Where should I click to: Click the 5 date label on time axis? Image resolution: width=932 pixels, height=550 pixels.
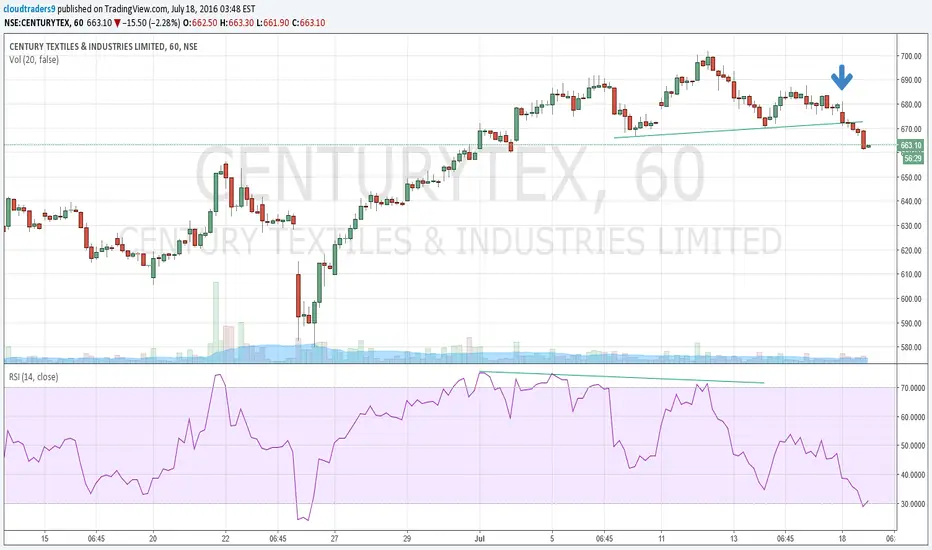(552, 539)
